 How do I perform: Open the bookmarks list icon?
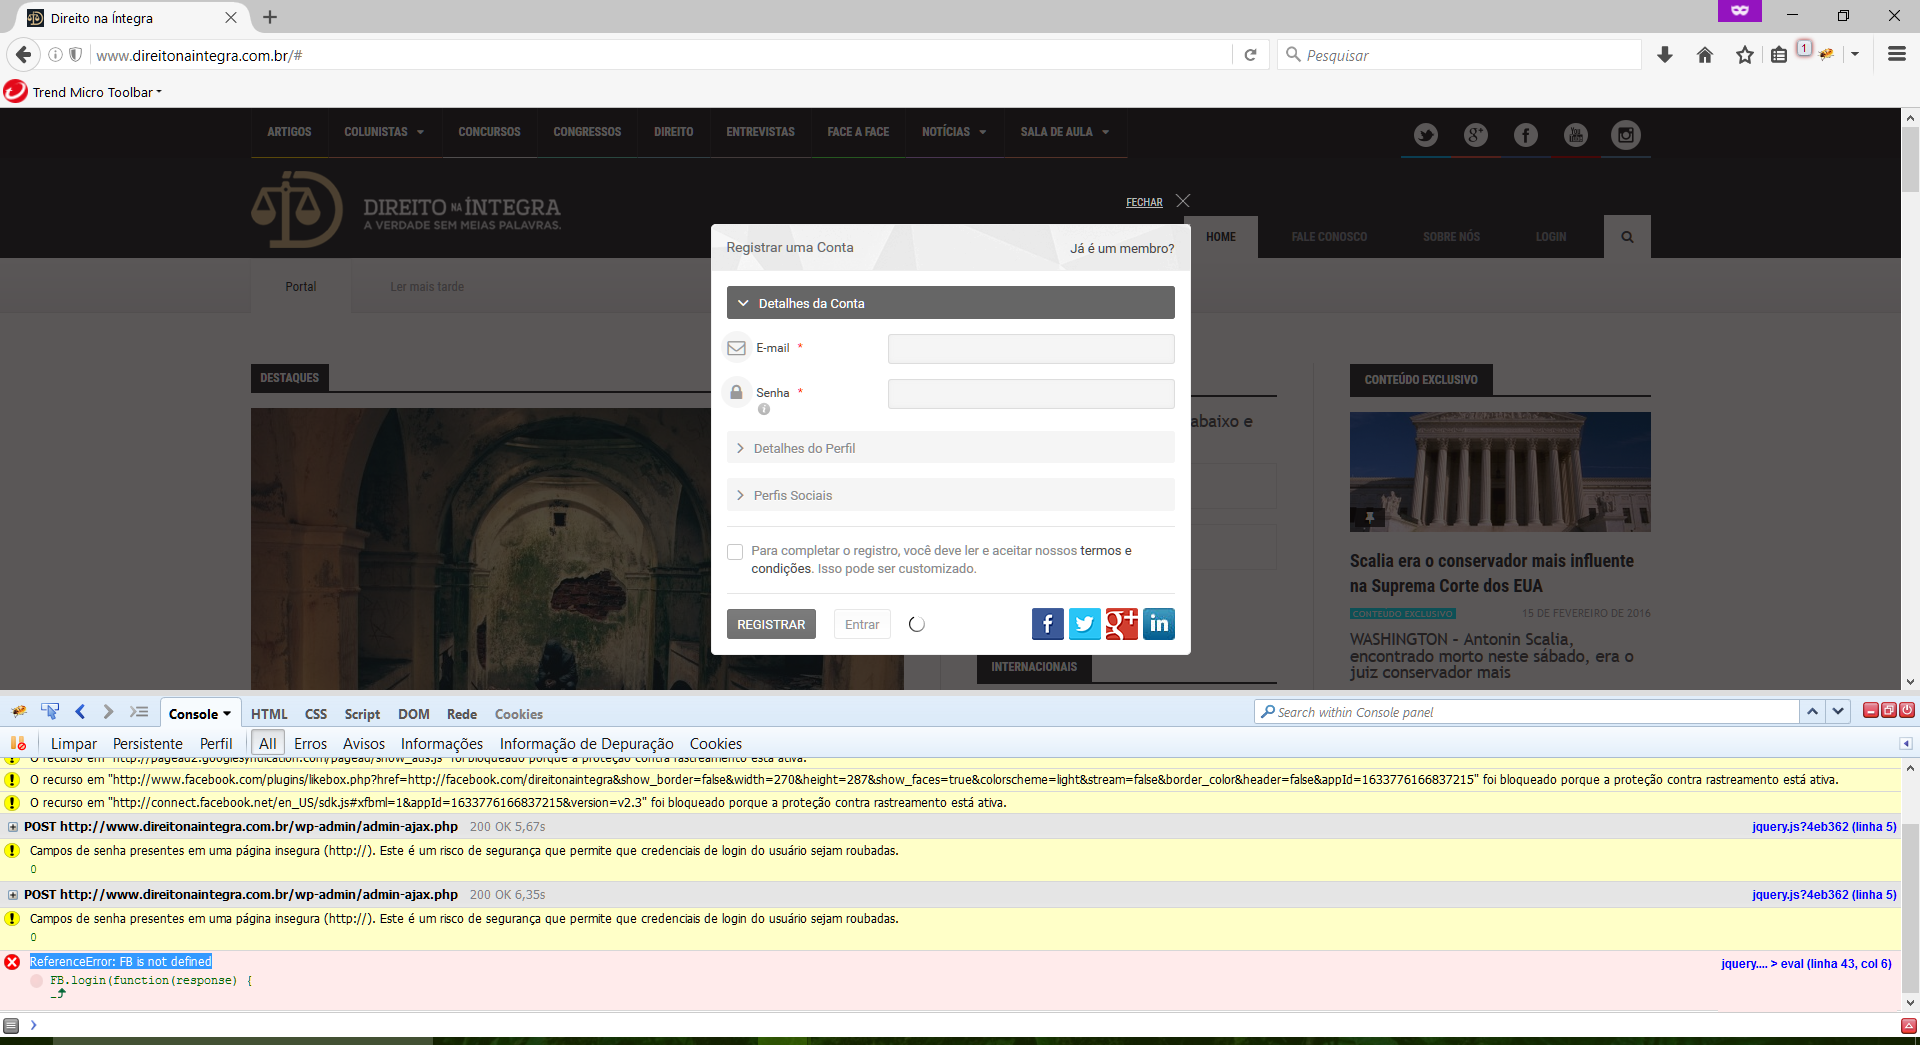1779,55
